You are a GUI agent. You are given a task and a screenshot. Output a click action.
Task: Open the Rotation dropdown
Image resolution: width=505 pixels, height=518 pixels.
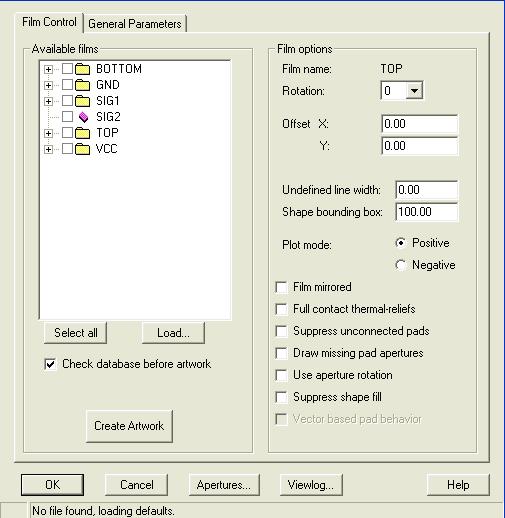click(x=414, y=90)
